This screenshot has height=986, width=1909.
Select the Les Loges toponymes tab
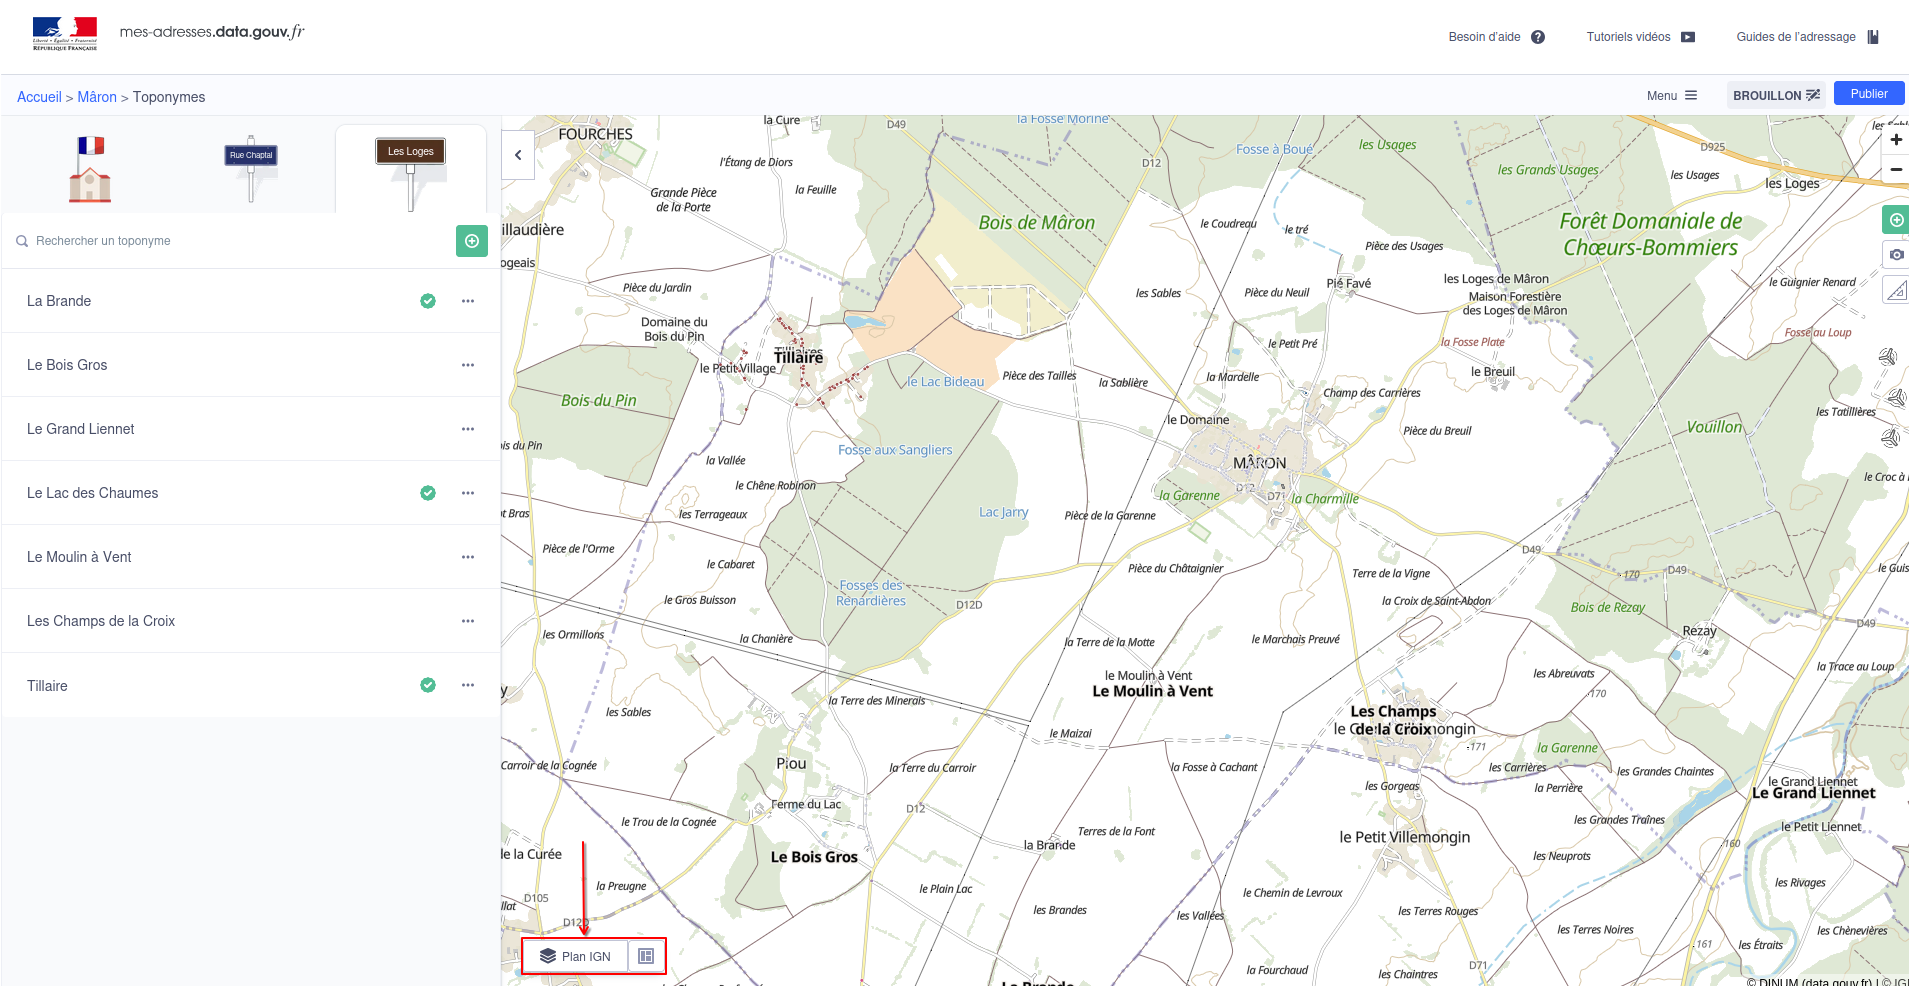(x=410, y=169)
